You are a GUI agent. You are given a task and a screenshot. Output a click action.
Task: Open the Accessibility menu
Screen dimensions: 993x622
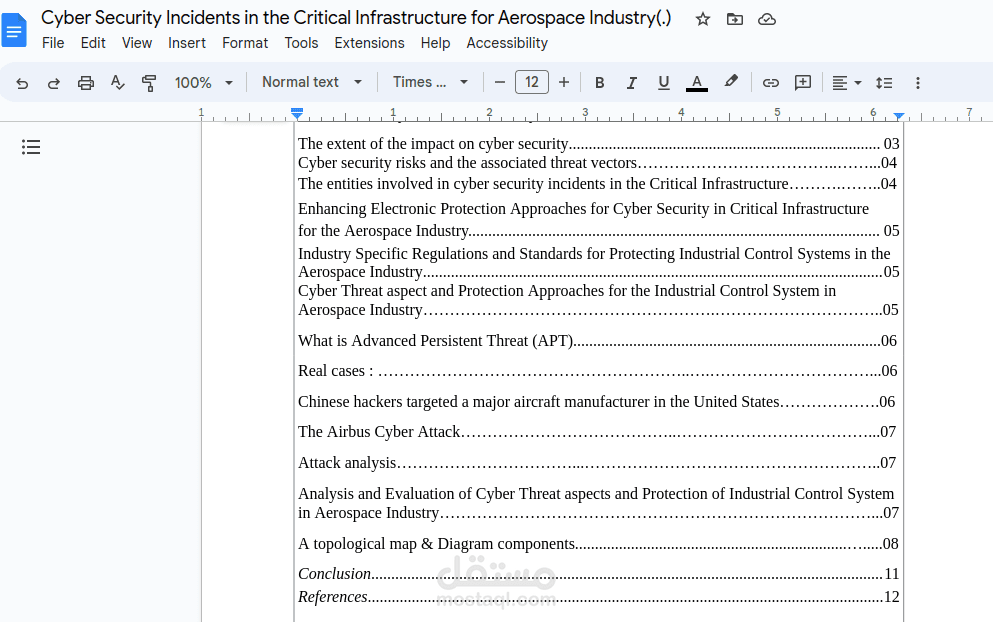click(507, 43)
